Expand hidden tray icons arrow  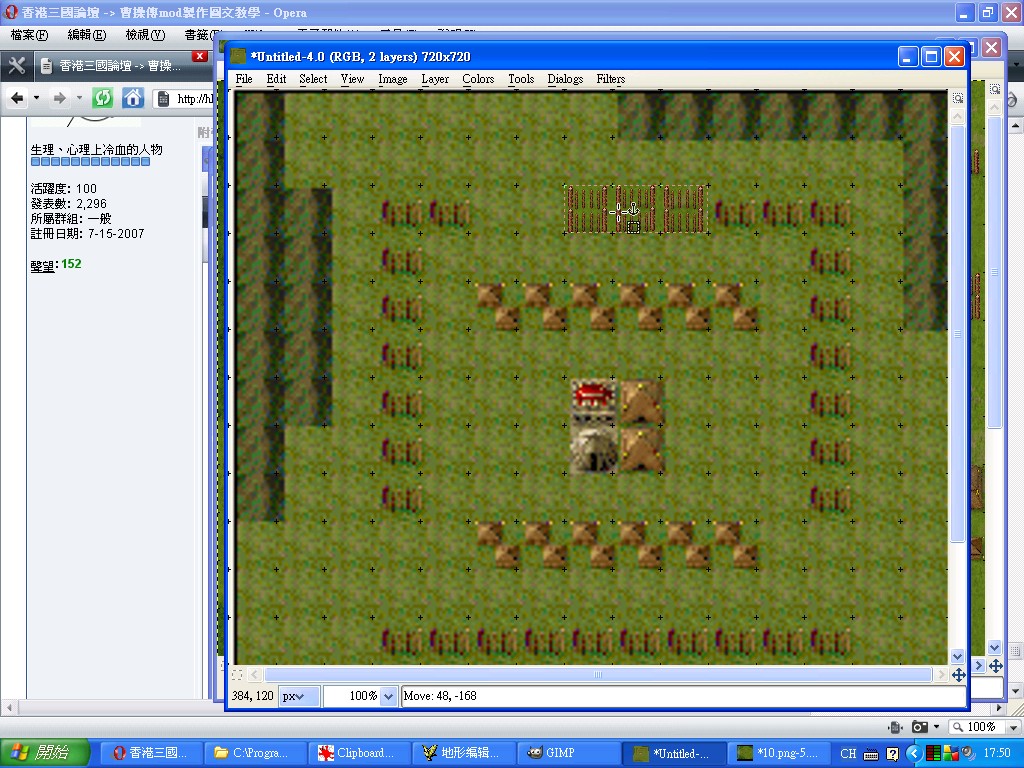[x=913, y=754]
